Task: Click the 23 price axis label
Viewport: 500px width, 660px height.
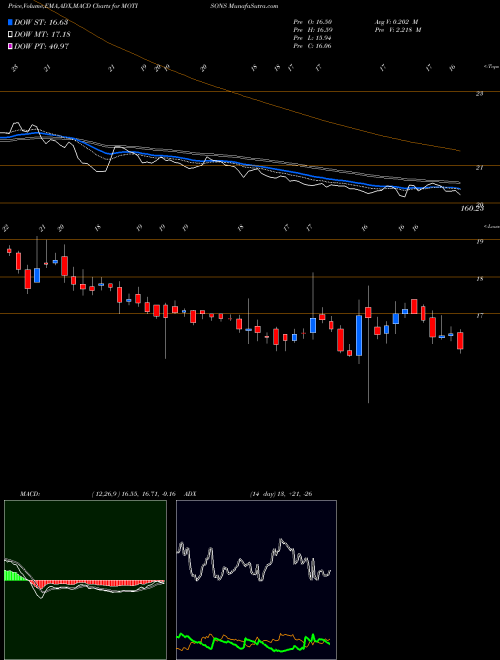Action: point(479,94)
